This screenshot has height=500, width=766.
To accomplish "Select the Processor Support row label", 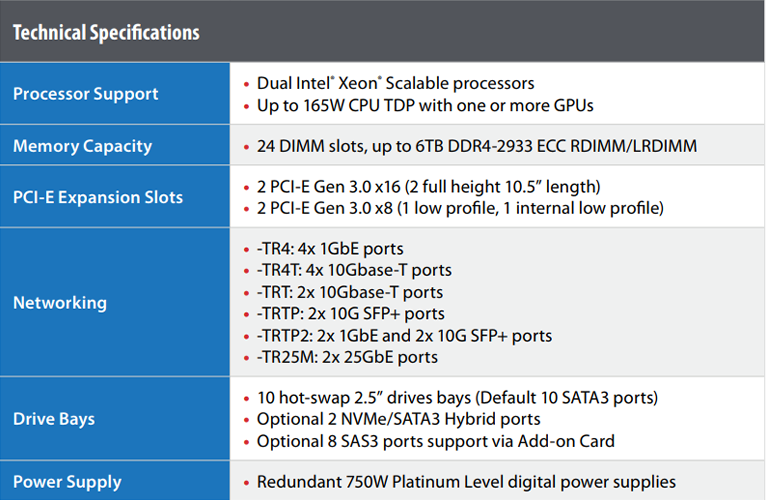I will [85, 93].
